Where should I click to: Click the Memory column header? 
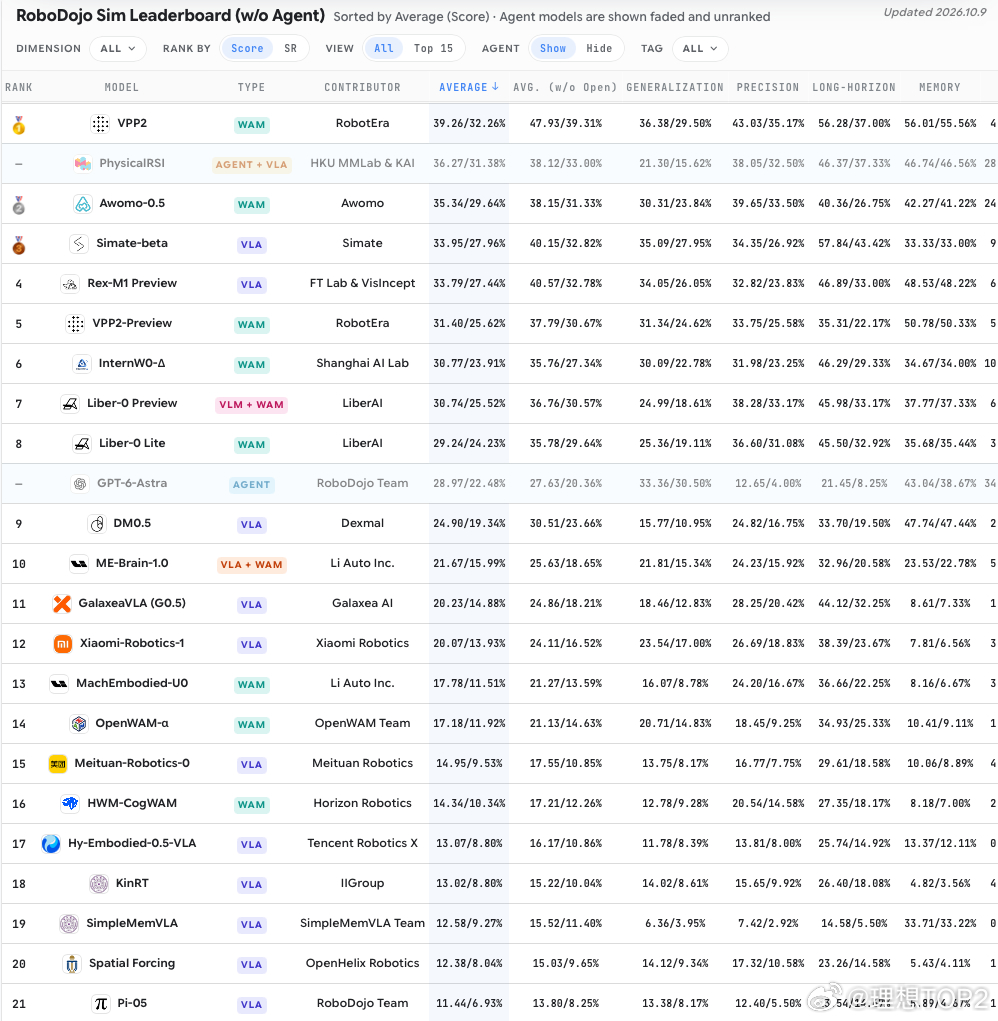[940, 87]
